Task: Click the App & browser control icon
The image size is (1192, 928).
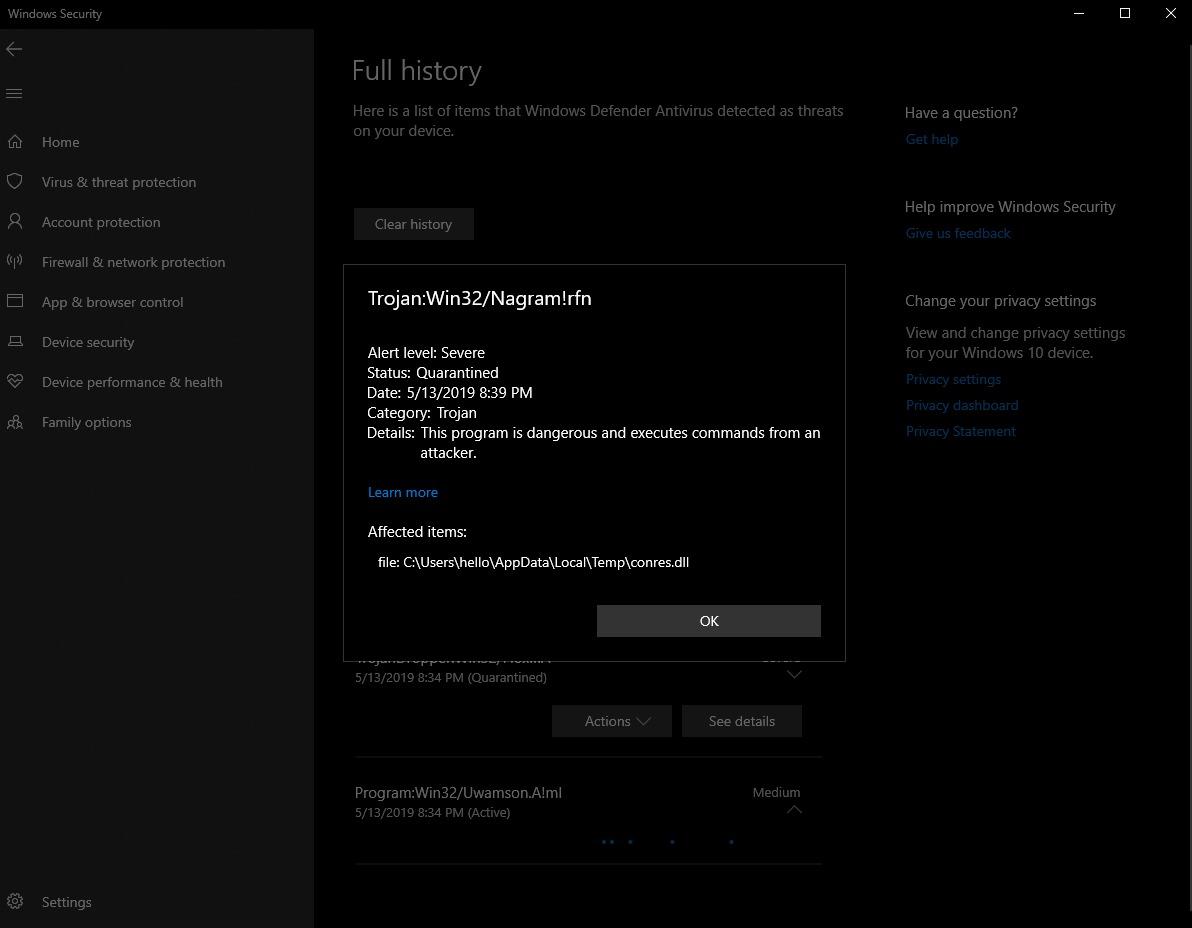Action: point(15,302)
